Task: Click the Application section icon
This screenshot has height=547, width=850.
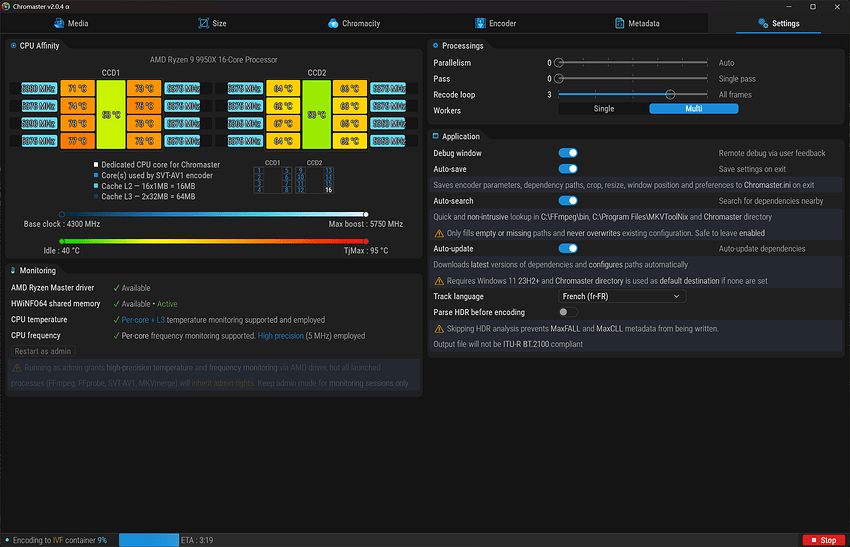Action: pos(435,136)
